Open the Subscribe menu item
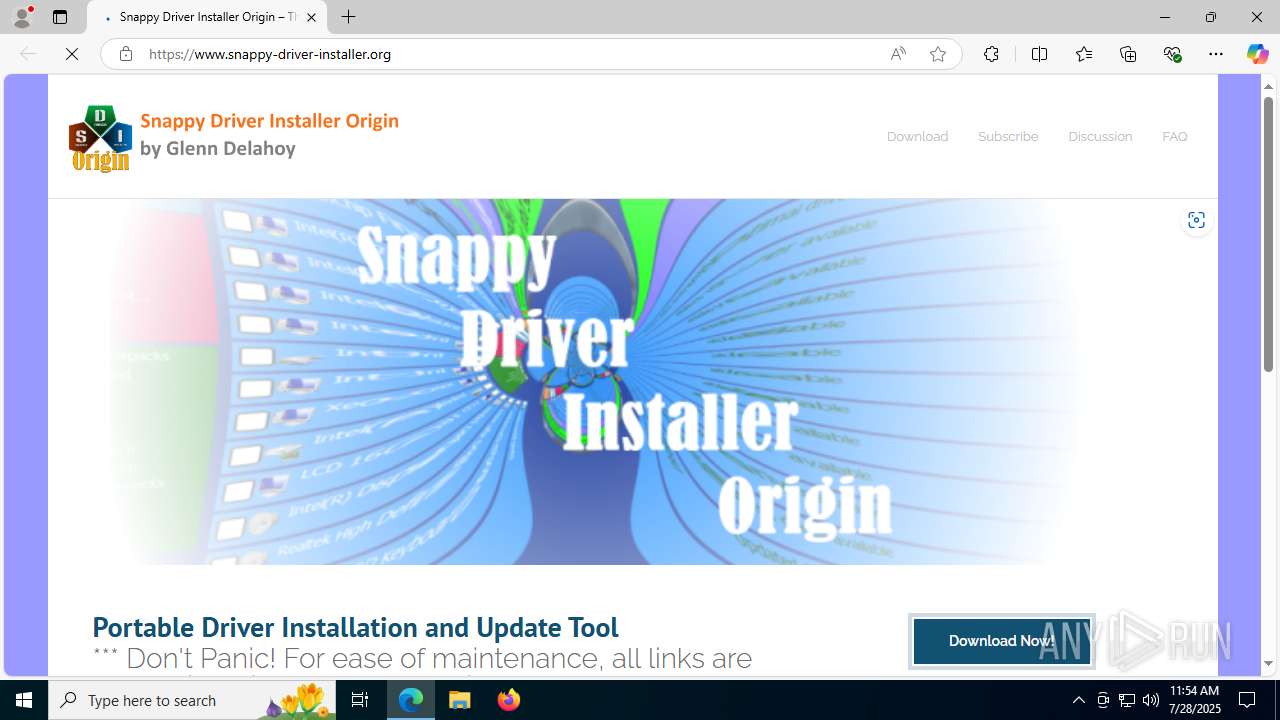 coord(1008,137)
